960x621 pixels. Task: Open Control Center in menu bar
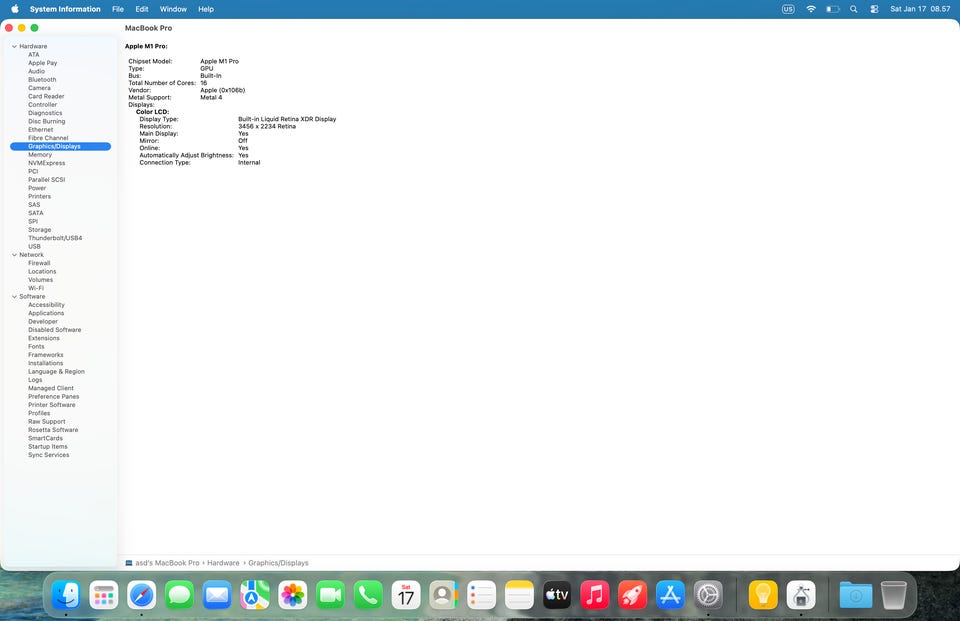pyautogui.click(x=874, y=9)
